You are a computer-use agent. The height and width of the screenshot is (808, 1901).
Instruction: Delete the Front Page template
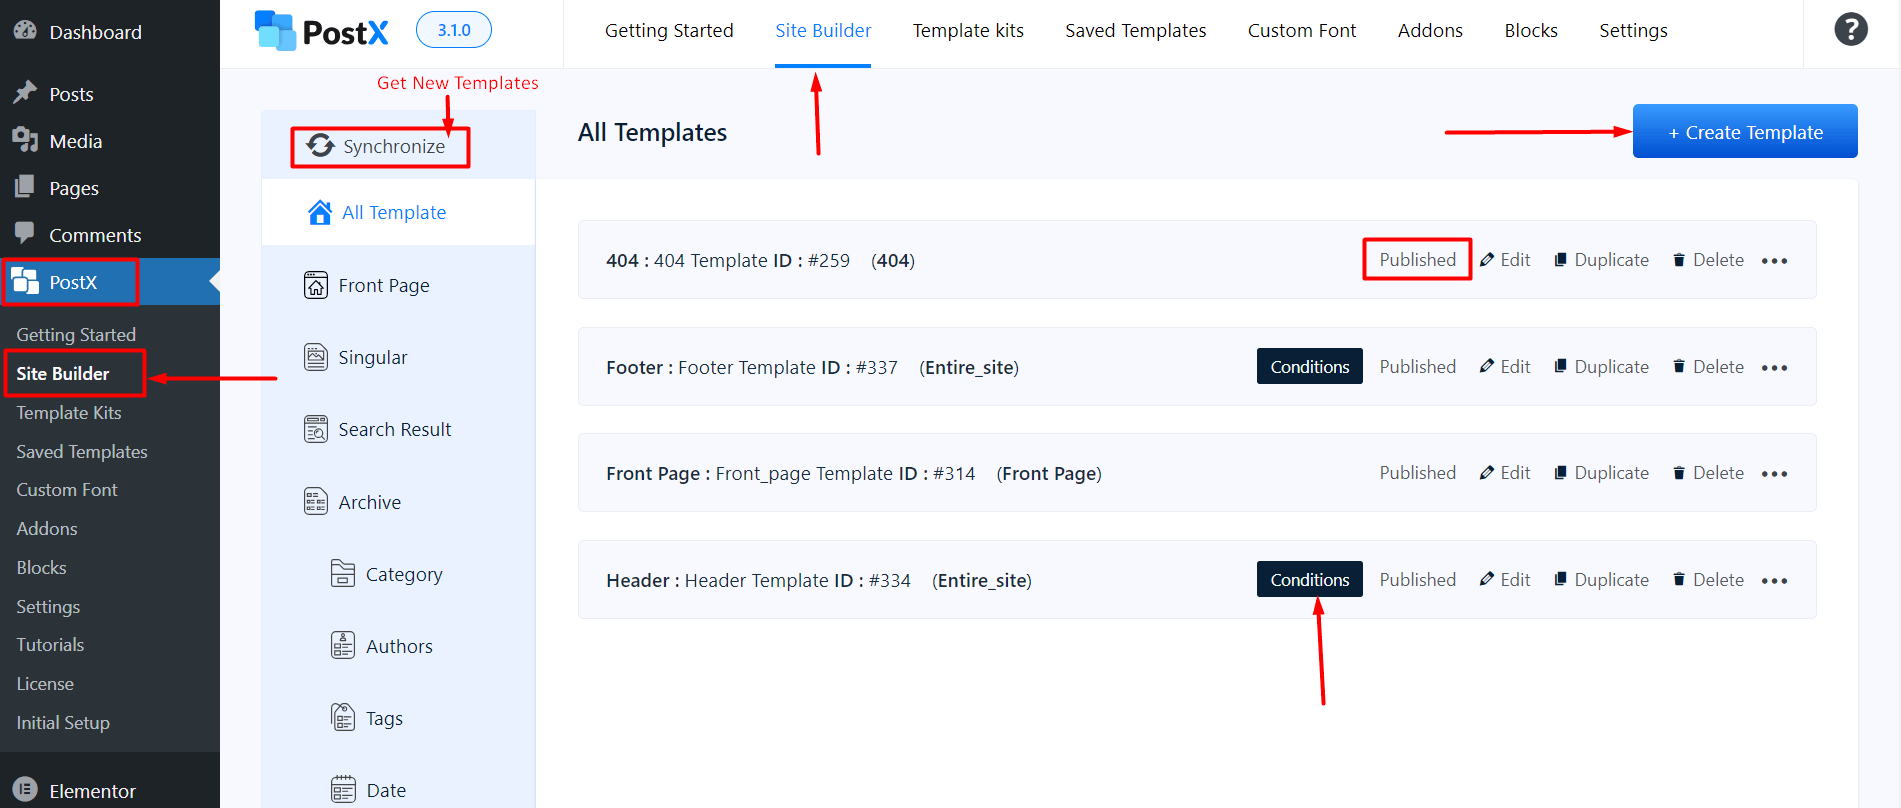(1708, 473)
